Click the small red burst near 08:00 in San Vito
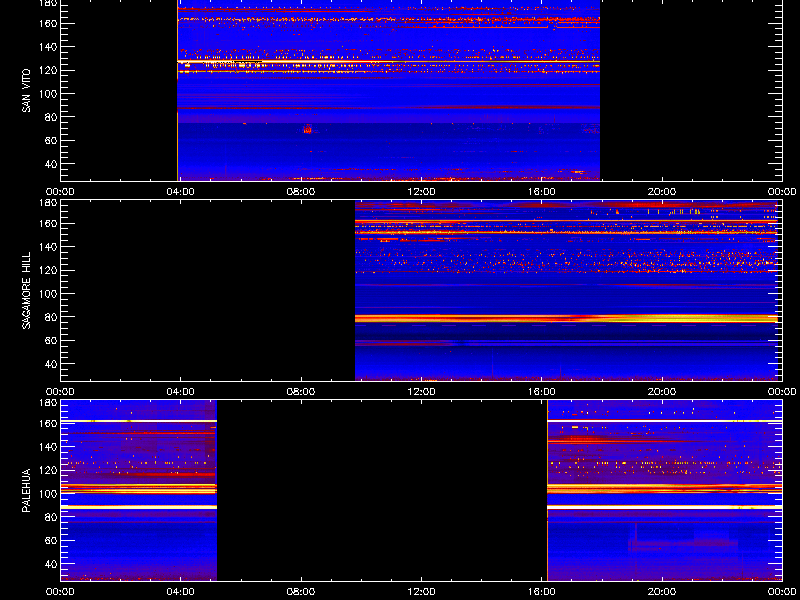The image size is (800, 600). pyautogui.click(x=307, y=130)
